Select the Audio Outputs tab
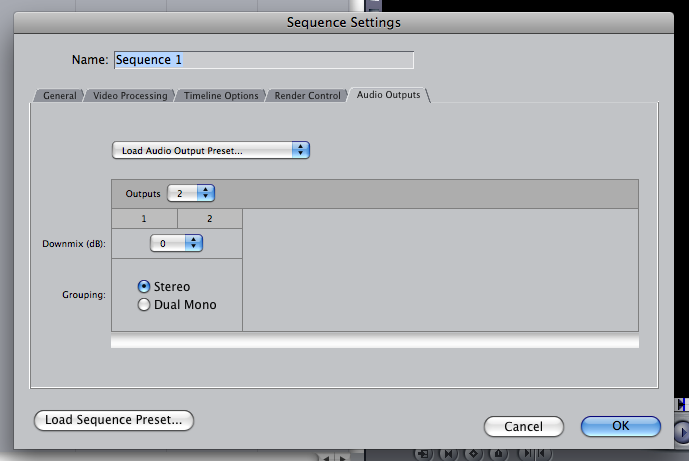This screenshot has height=461, width=689. (x=388, y=96)
